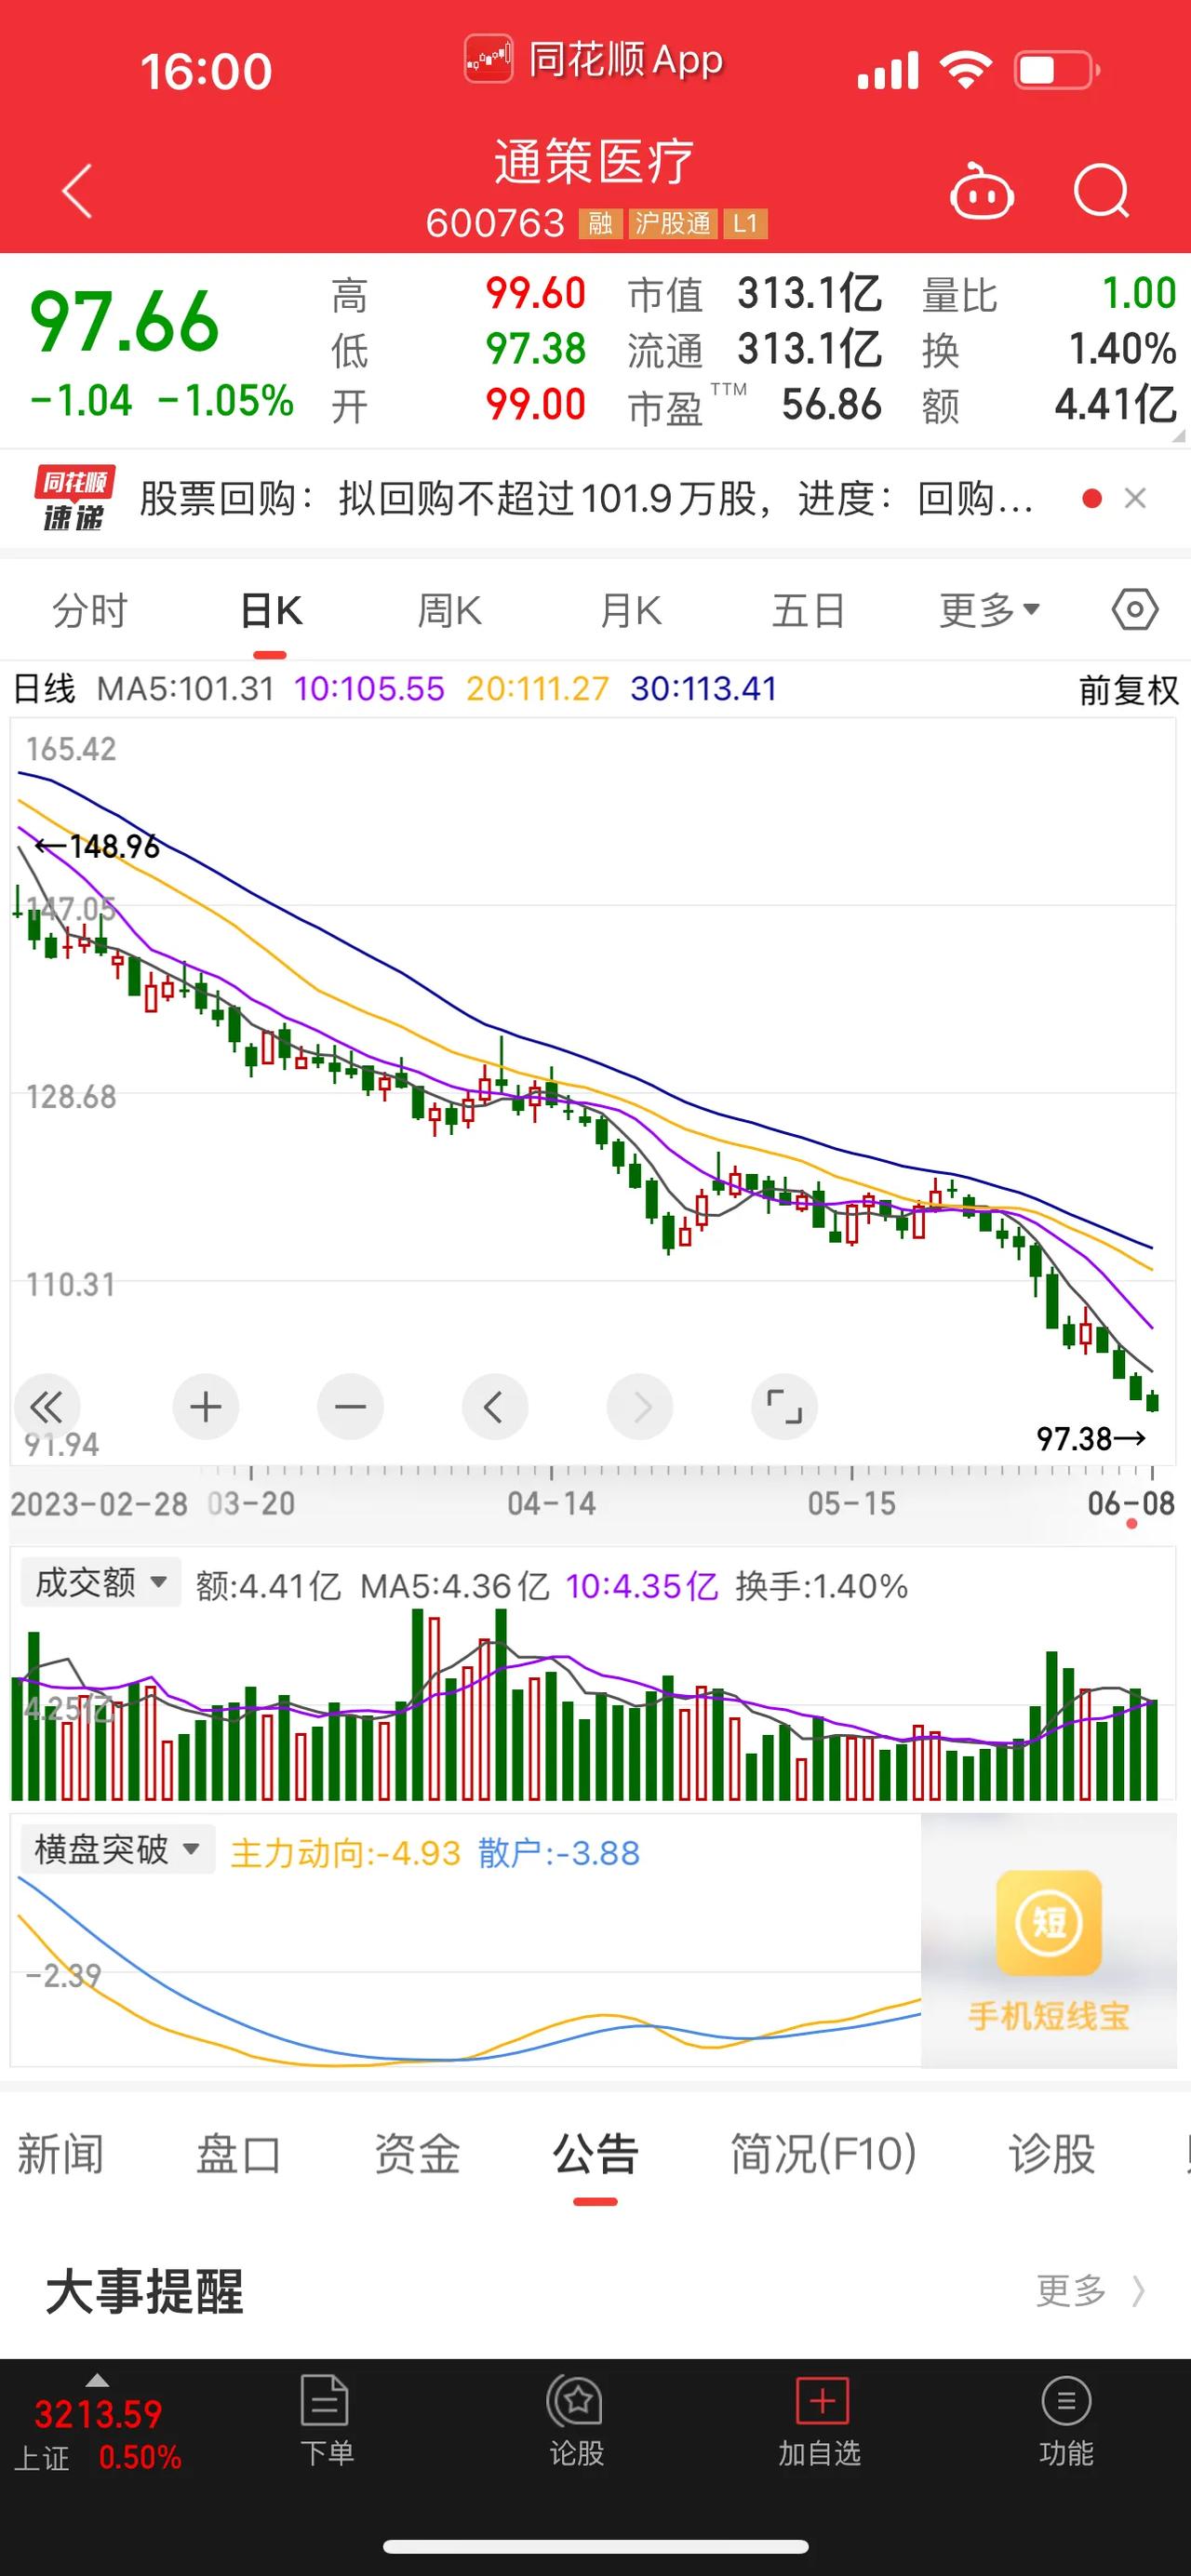Select the 公告 tab
Screen dimensions: 1191x2576
tap(595, 2153)
